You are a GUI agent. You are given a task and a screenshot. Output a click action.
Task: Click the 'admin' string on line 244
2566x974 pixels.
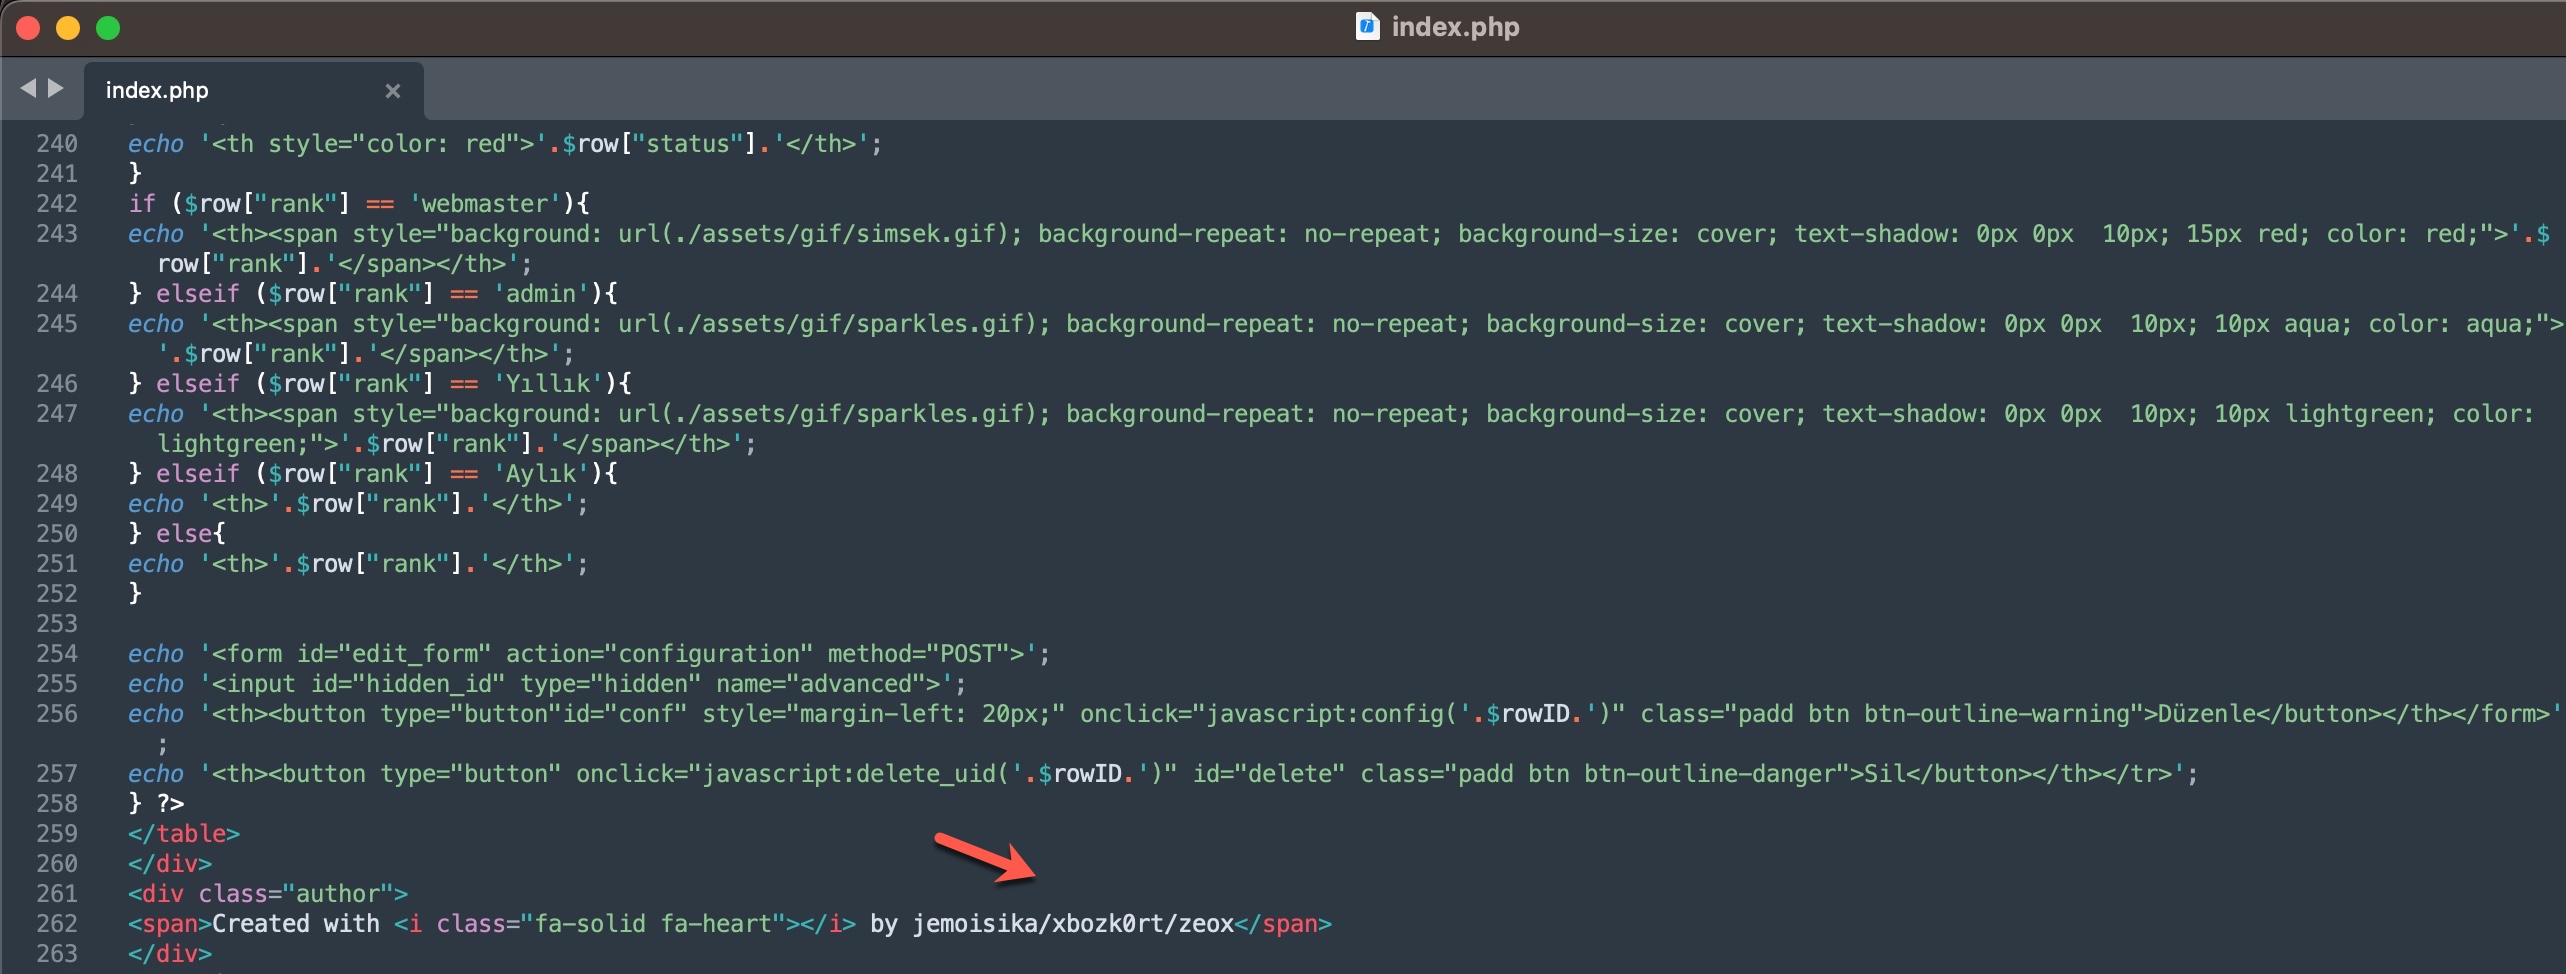[x=541, y=294]
